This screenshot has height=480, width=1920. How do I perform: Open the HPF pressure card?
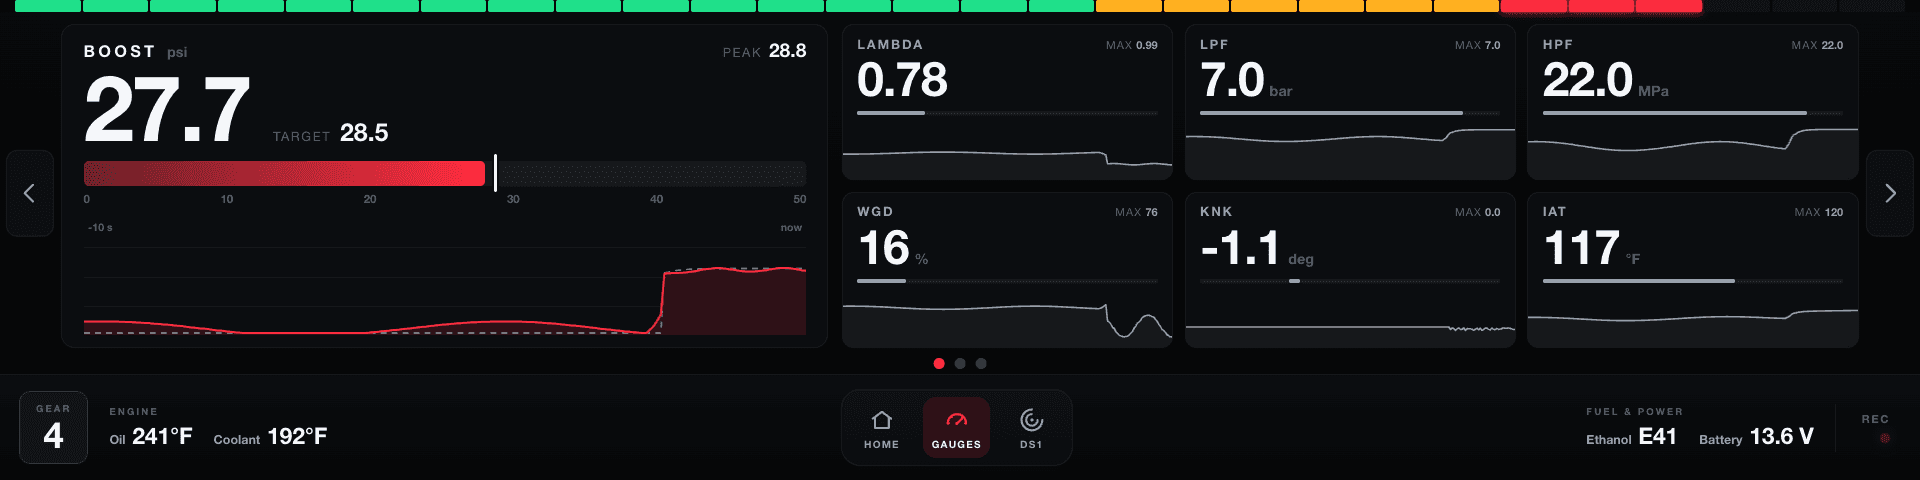pyautogui.click(x=1693, y=102)
